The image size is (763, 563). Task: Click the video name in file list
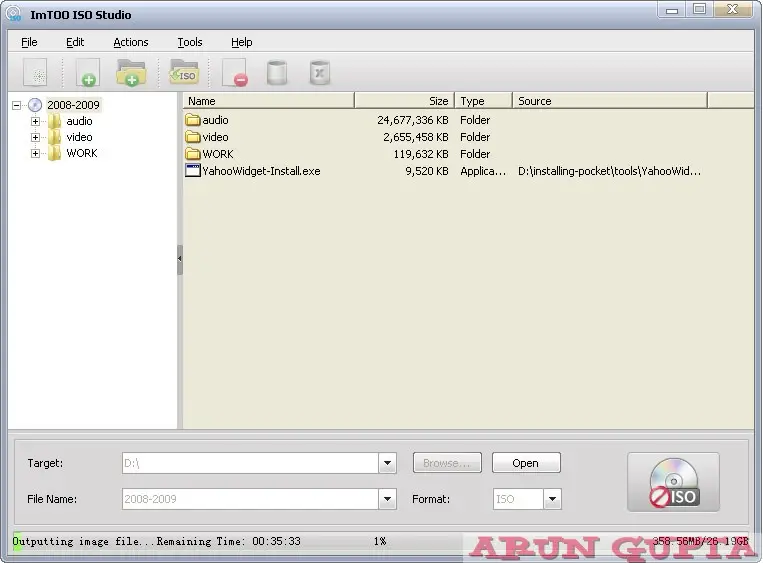tap(216, 137)
